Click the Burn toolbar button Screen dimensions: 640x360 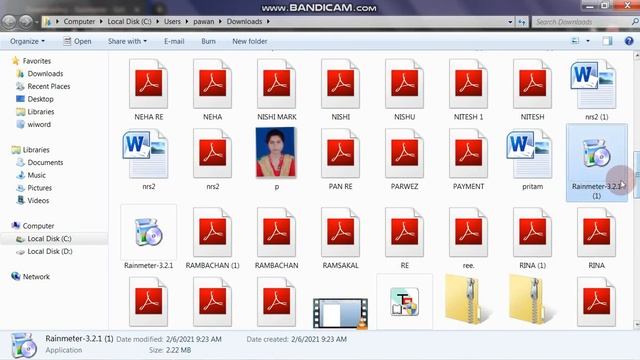coord(208,41)
